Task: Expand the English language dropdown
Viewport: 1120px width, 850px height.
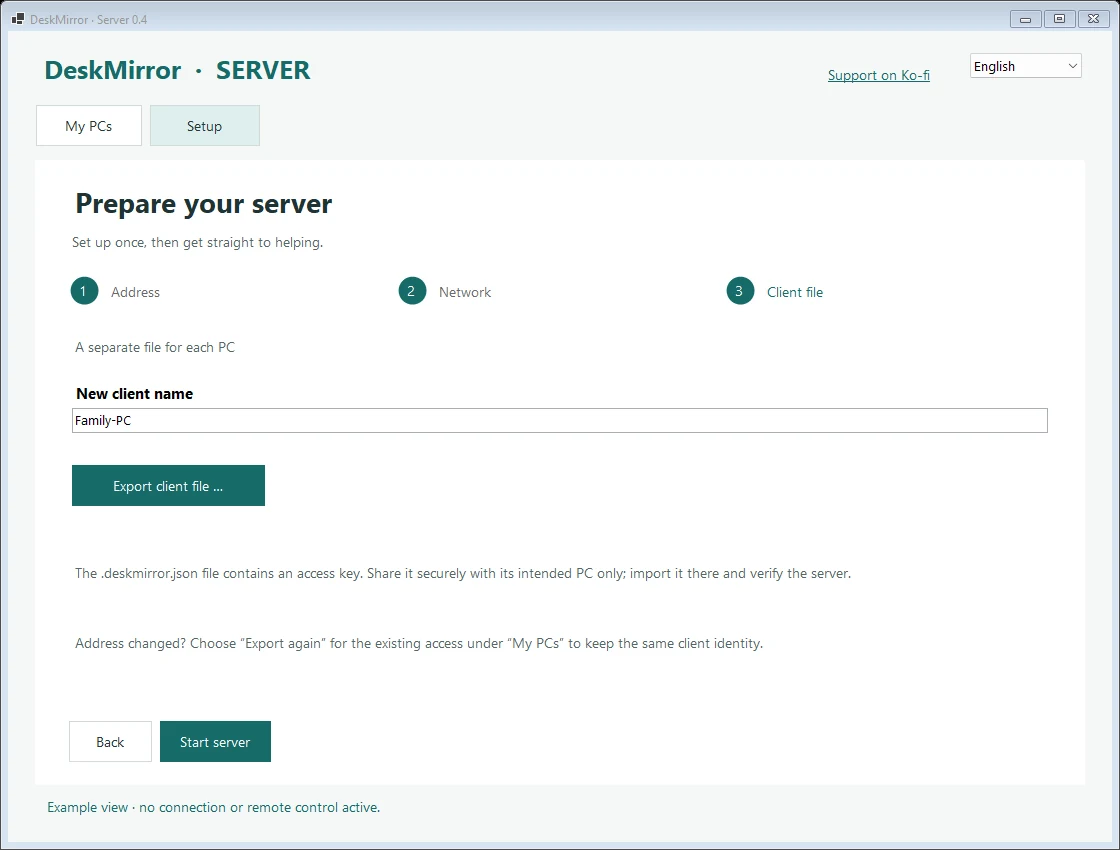Action: coord(1025,66)
